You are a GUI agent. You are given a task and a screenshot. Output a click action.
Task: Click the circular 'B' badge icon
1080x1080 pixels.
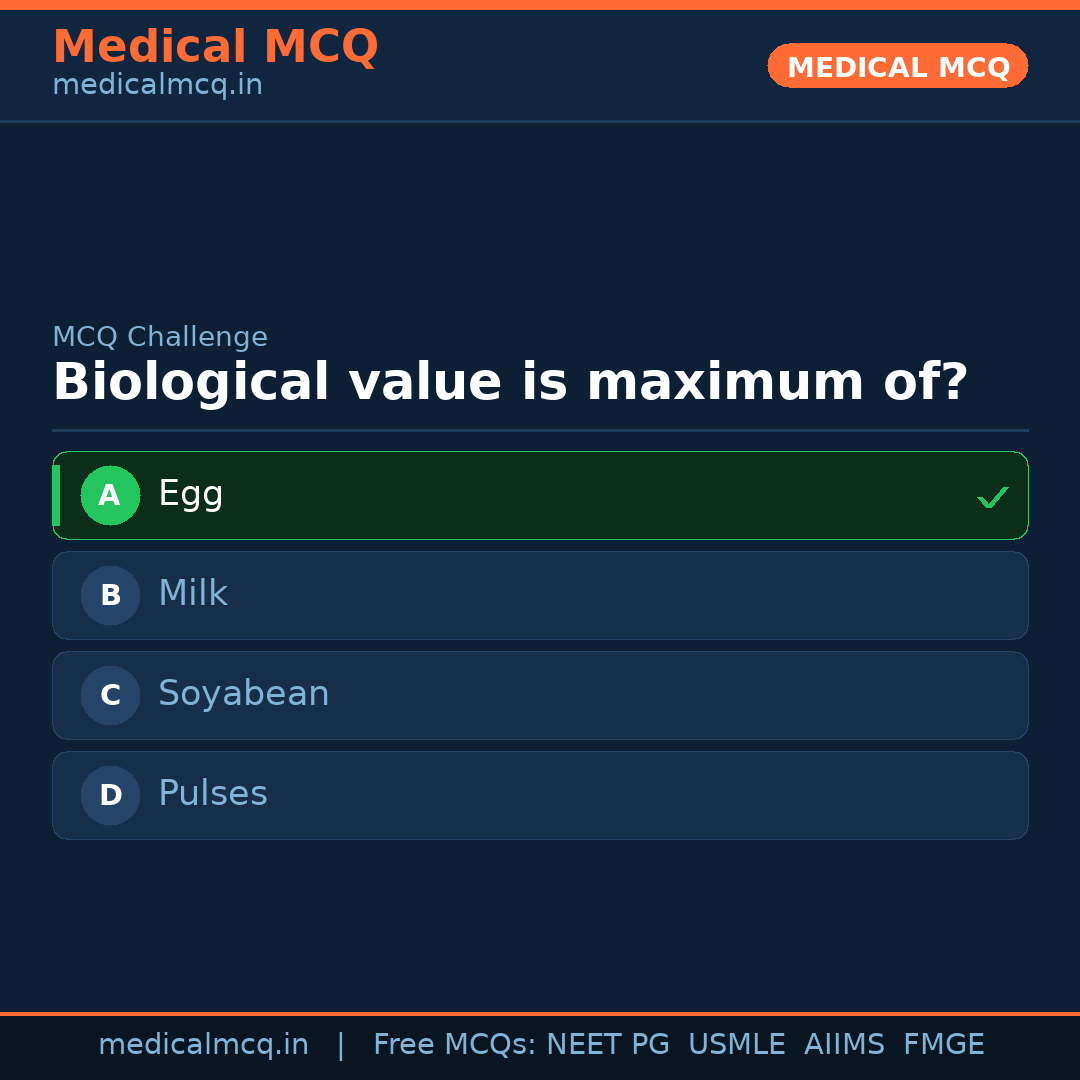pos(110,595)
